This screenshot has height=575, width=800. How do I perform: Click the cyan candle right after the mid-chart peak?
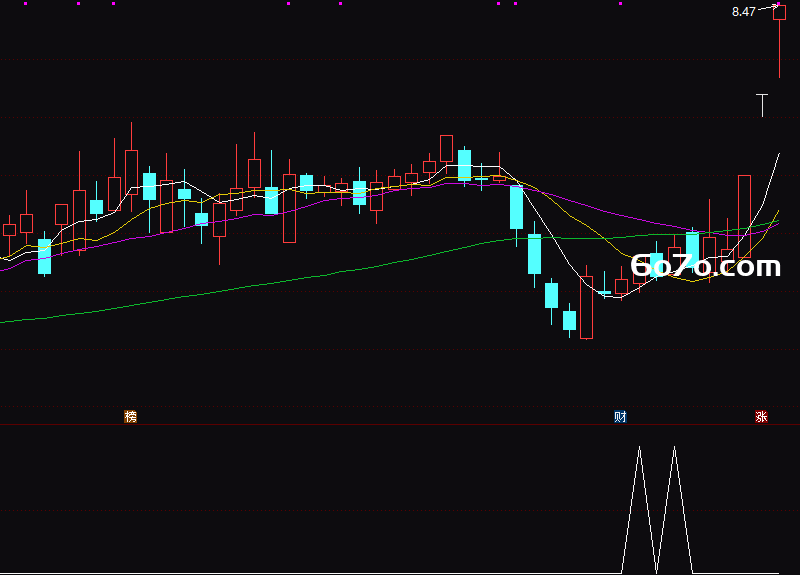coord(464,165)
